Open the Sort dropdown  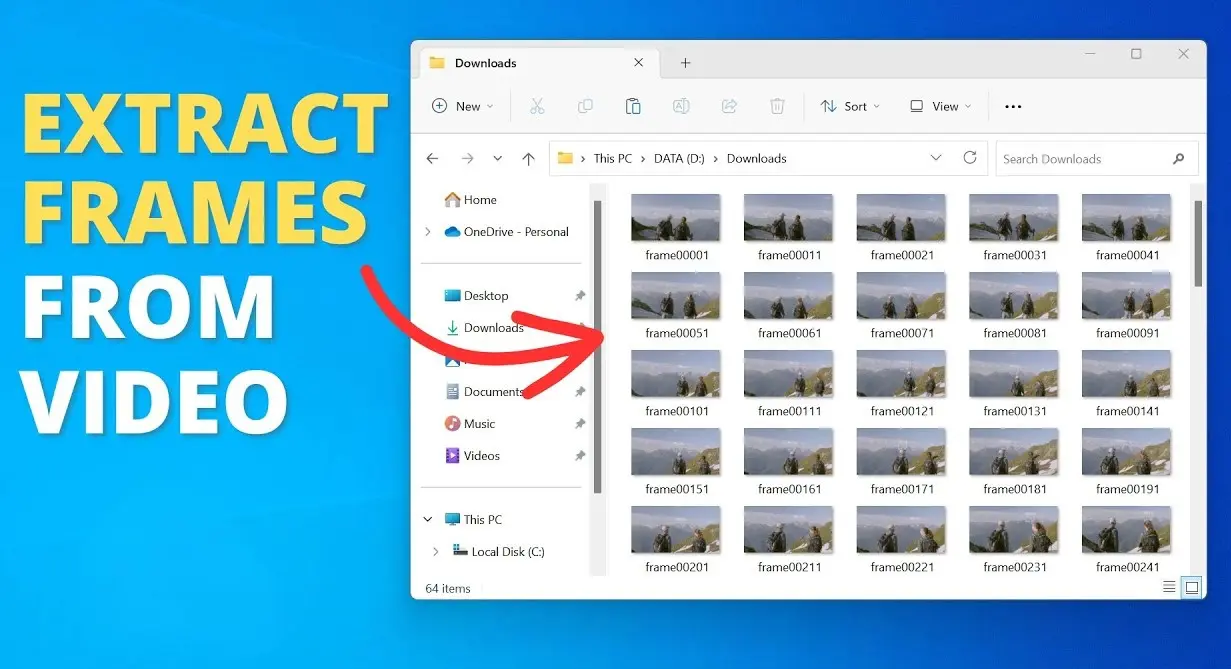click(850, 106)
